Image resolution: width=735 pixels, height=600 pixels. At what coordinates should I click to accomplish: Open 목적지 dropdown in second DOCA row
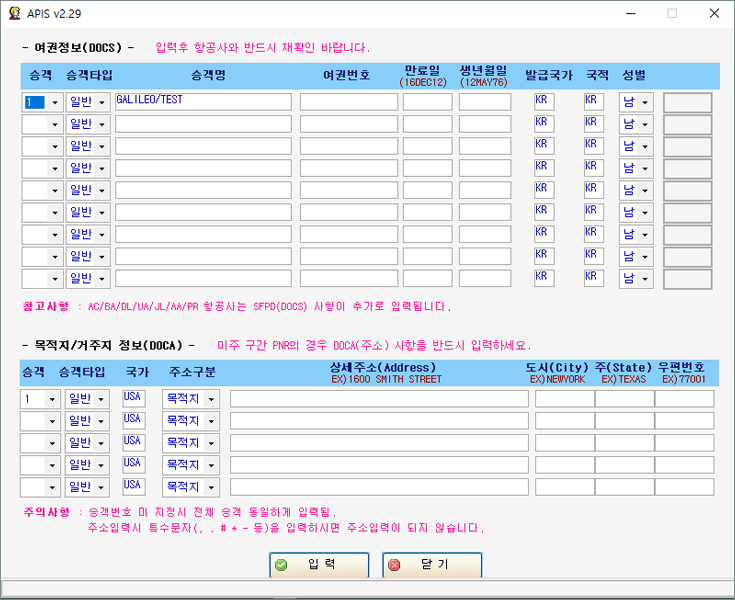[x=211, y=421]
